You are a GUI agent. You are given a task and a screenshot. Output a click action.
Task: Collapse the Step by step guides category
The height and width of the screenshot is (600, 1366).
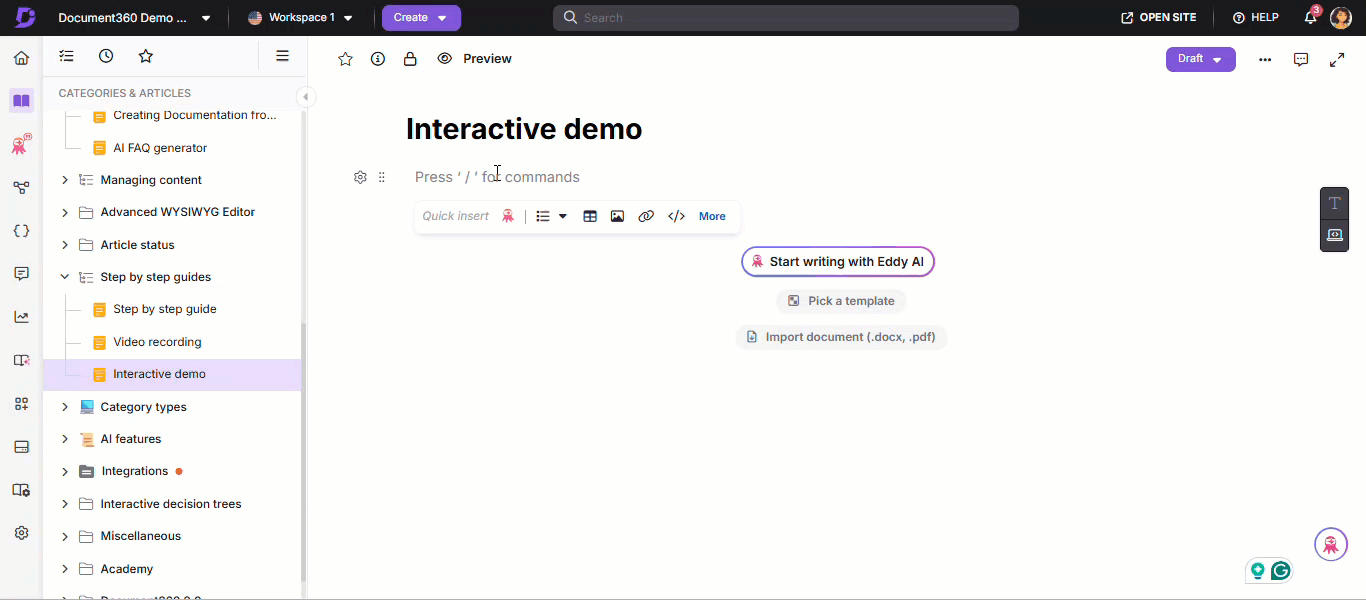click(x=65, y=277)
